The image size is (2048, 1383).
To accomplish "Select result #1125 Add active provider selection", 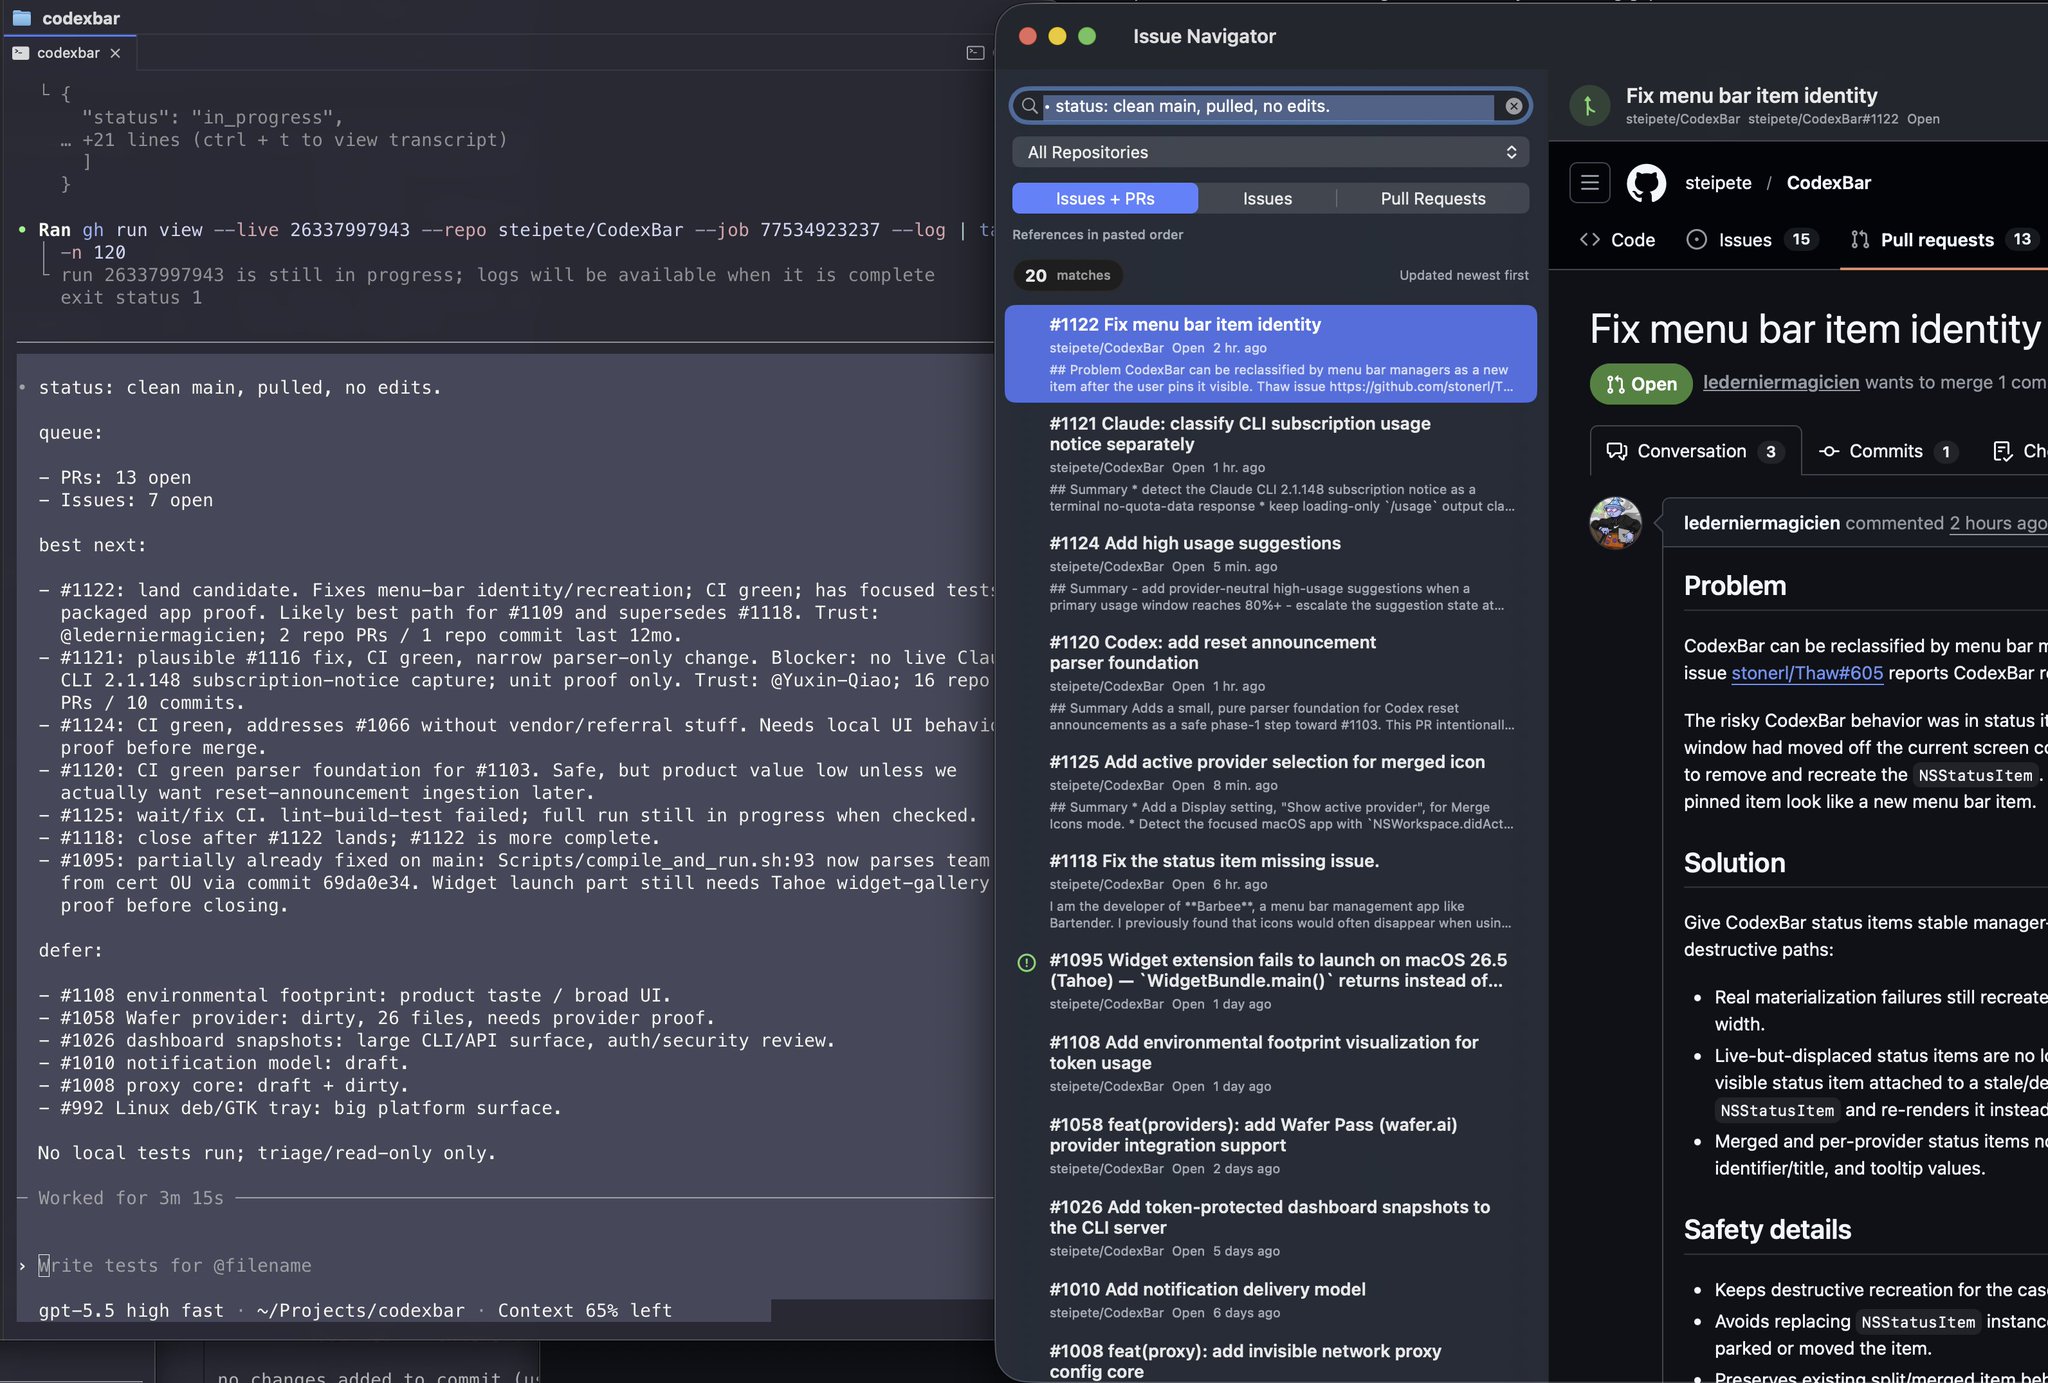I will [x=1270, y=792].
